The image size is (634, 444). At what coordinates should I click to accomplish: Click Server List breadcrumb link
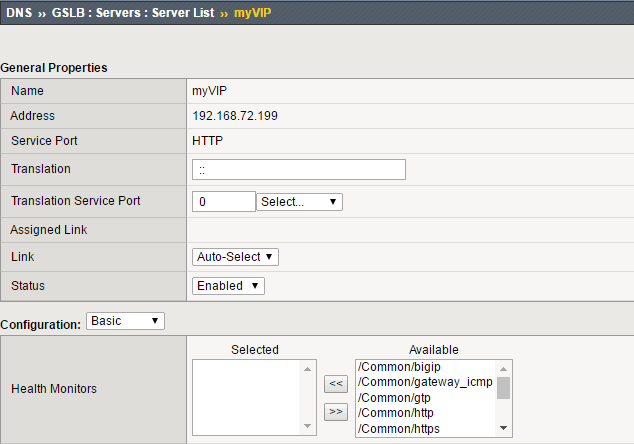click(x=179, y=15)
